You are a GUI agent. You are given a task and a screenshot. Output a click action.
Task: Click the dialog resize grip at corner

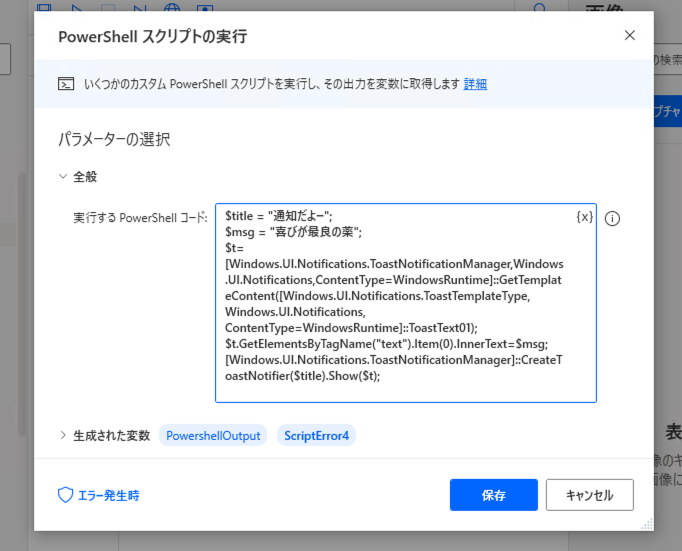(x=647, y=524)
